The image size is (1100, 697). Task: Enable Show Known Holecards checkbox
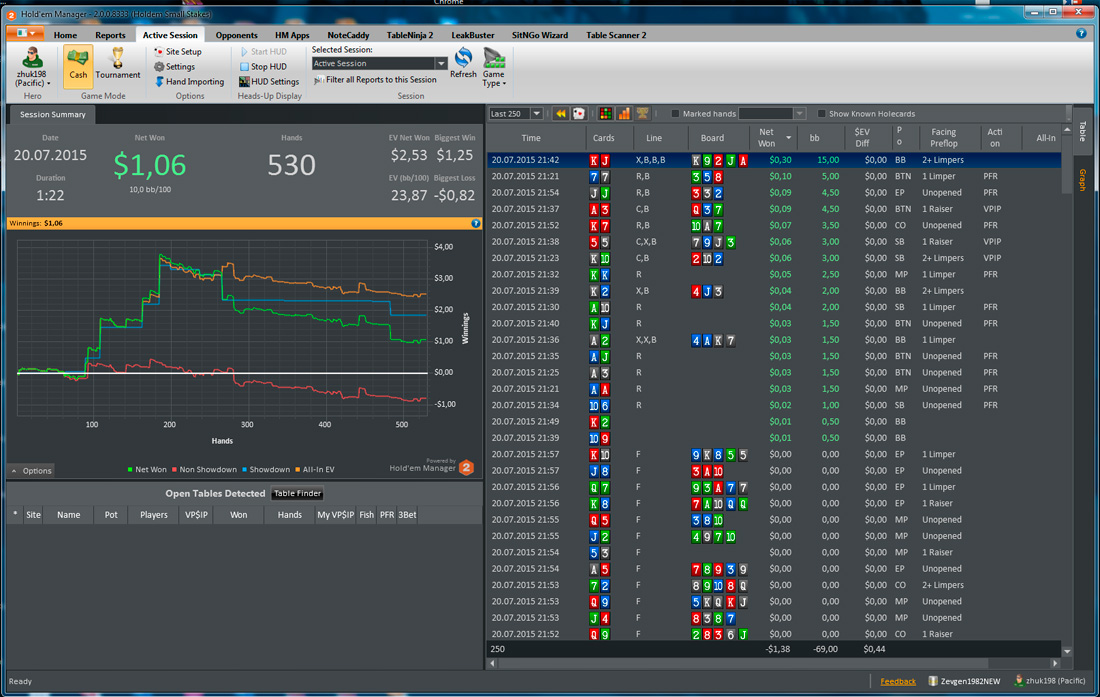pyautogui.click(x=821, y=114)
